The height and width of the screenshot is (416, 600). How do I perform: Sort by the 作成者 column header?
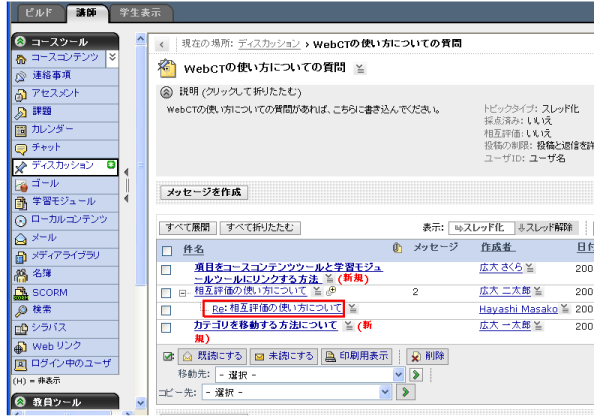(497, 248)
